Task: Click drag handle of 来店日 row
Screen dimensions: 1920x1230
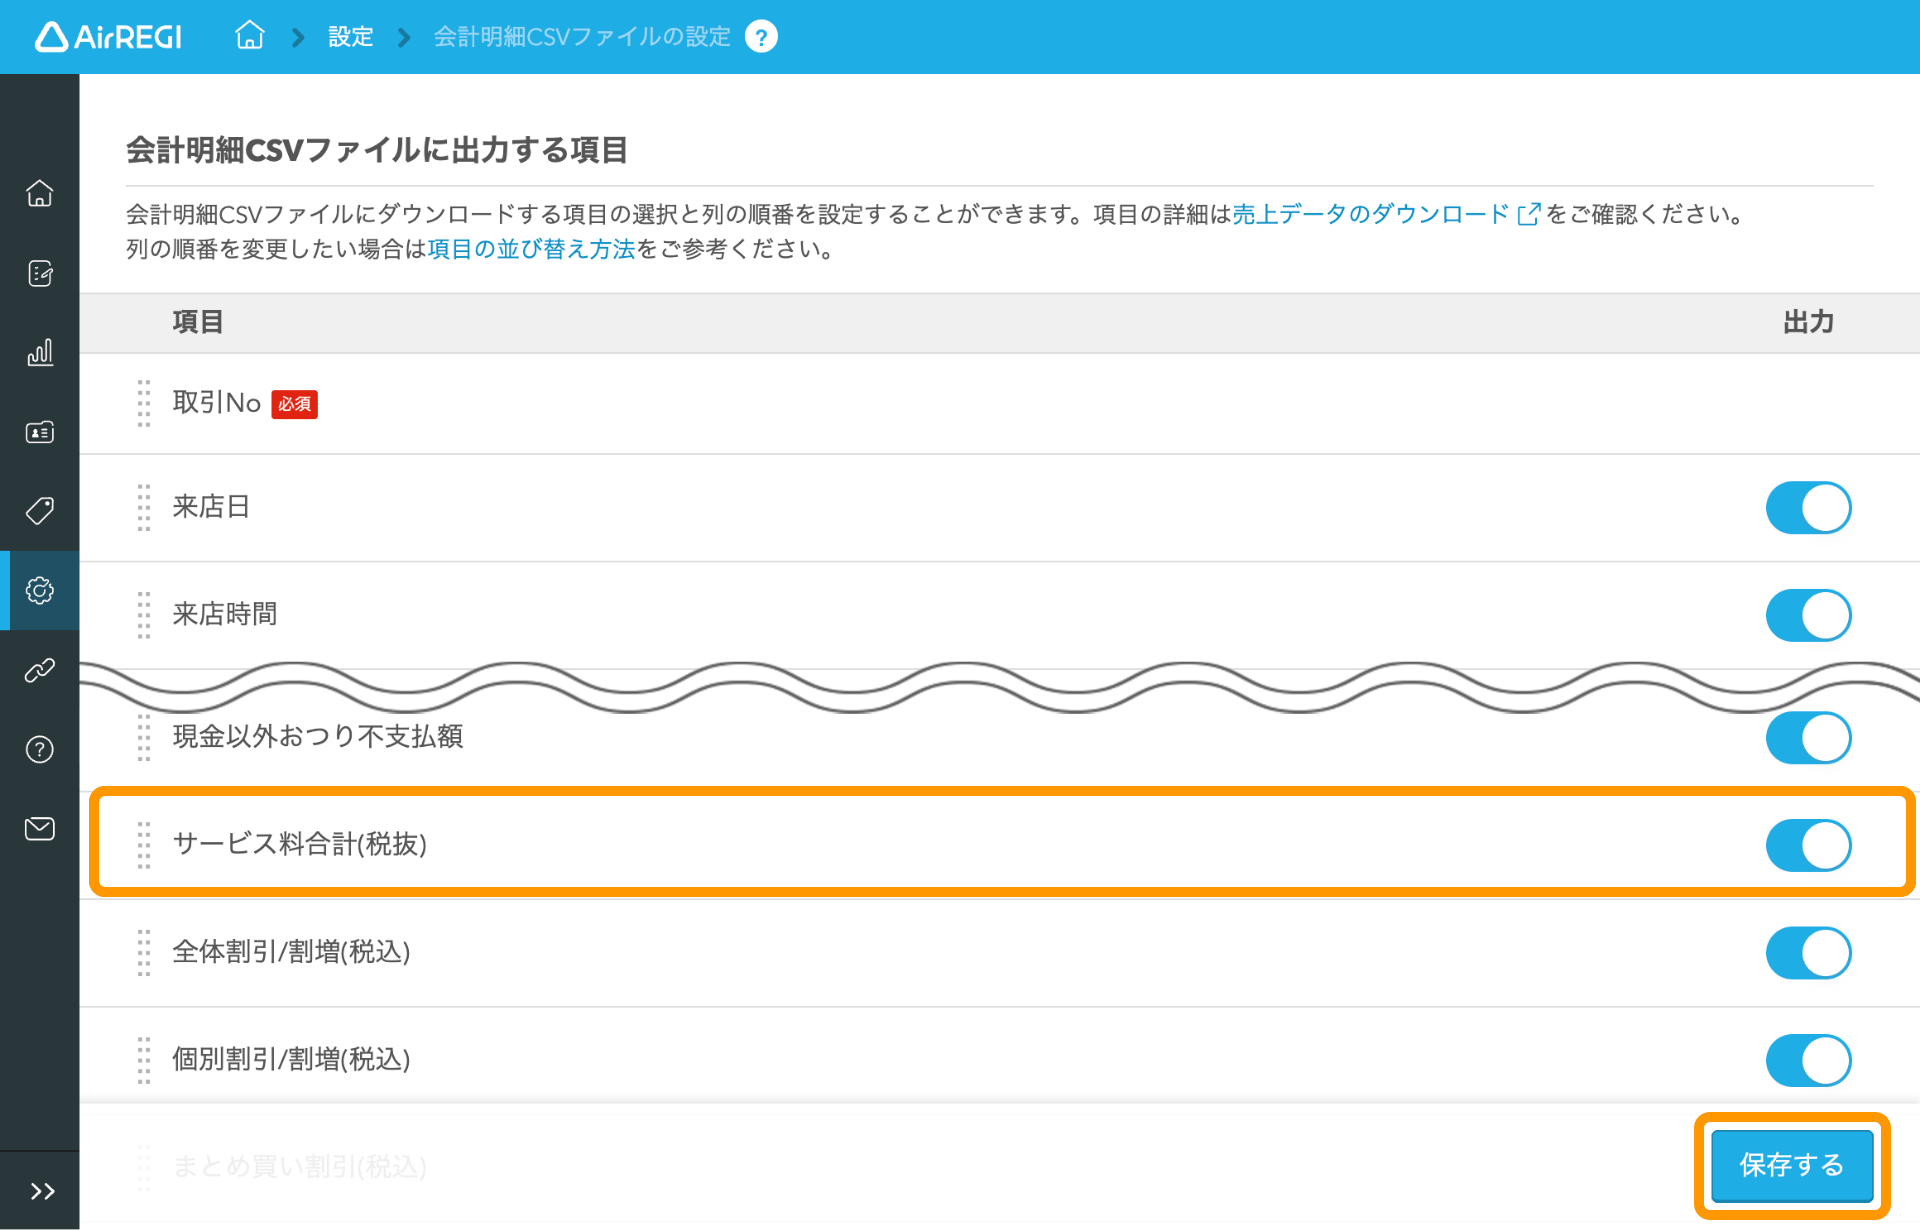Action: (x=144, y=507)
